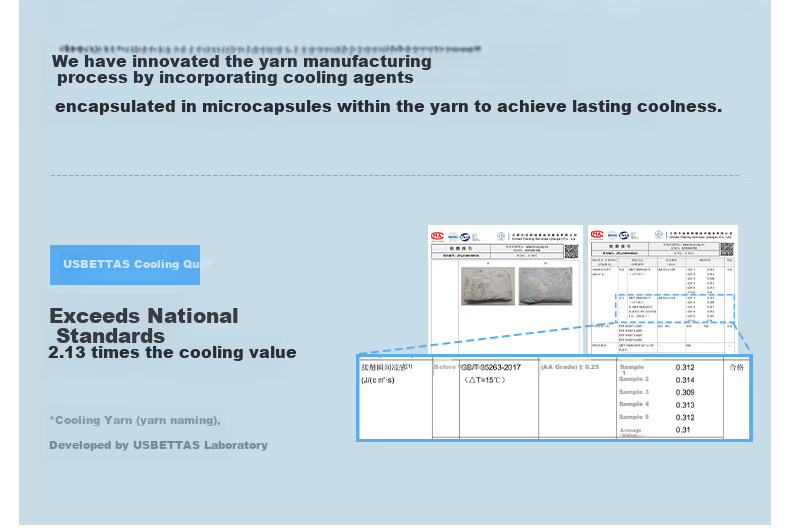This screenshot has width=790, height=530.
Task: Click the dashed highlighted region on right report
Action: pyautogui.click(x=675, y=308)
